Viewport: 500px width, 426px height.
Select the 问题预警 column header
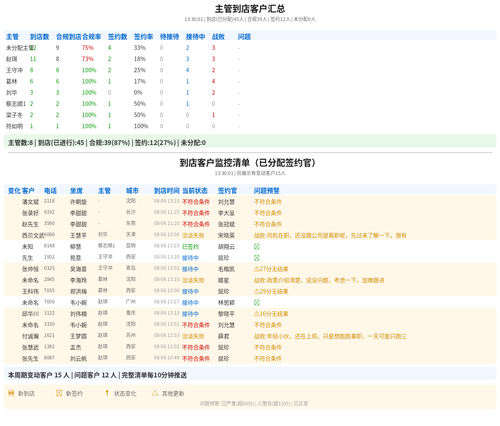click(267, 191)
